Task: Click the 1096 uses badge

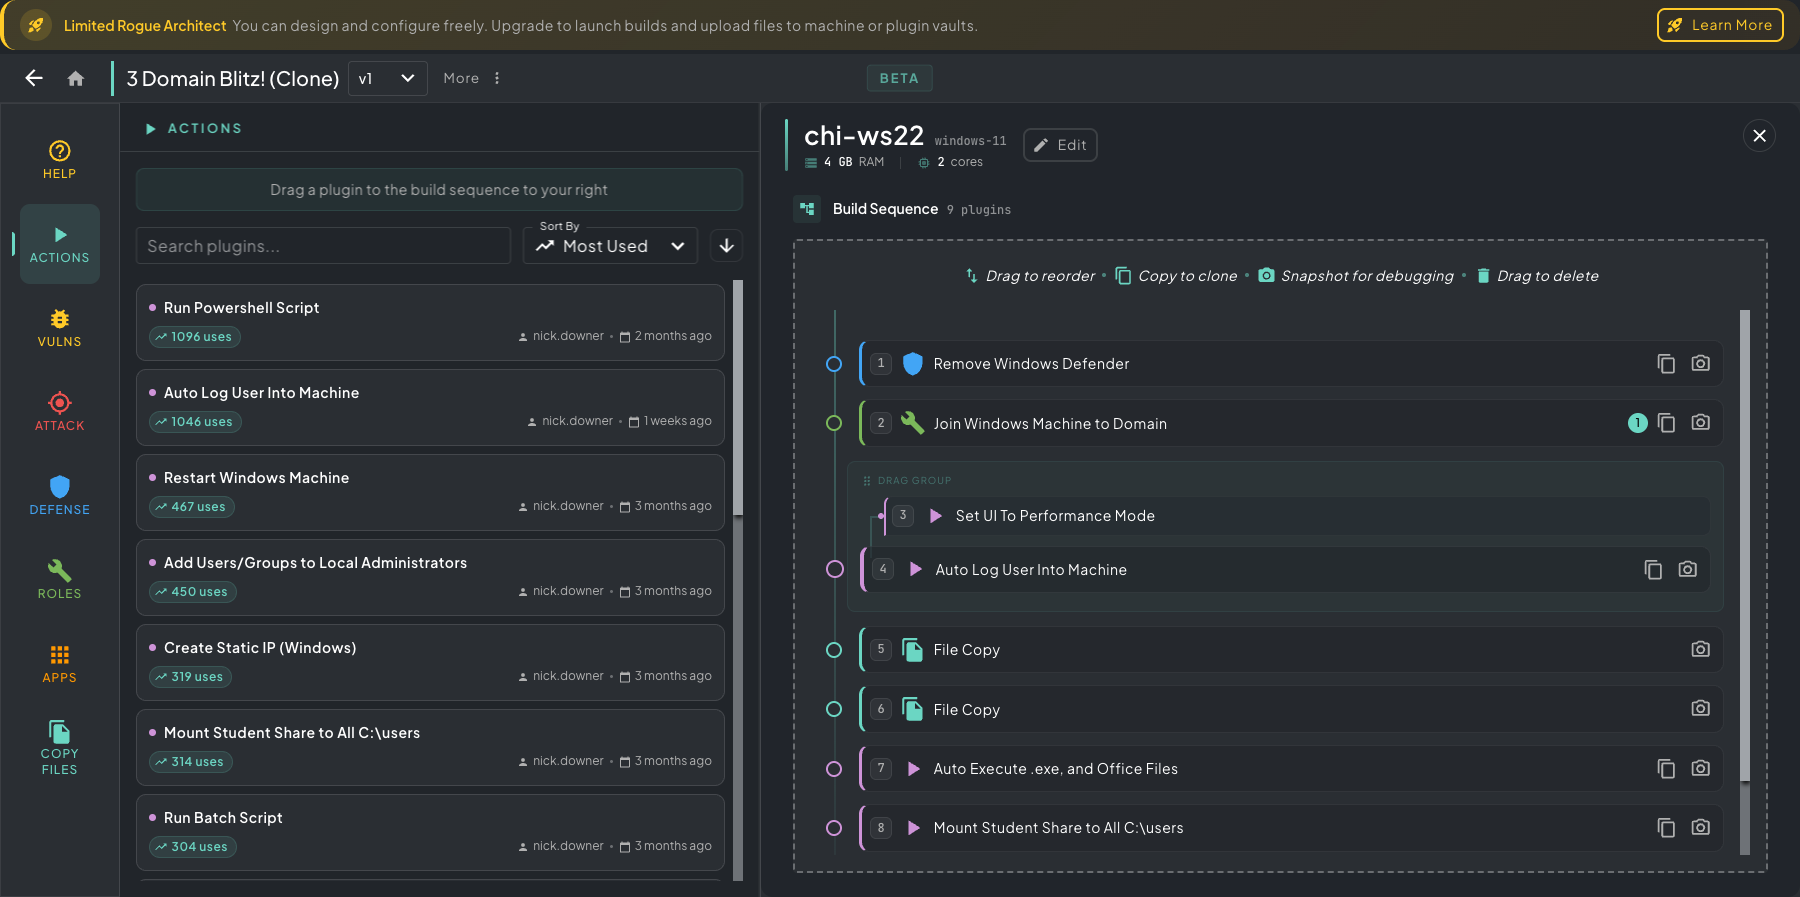Action: tap(195, 337)
